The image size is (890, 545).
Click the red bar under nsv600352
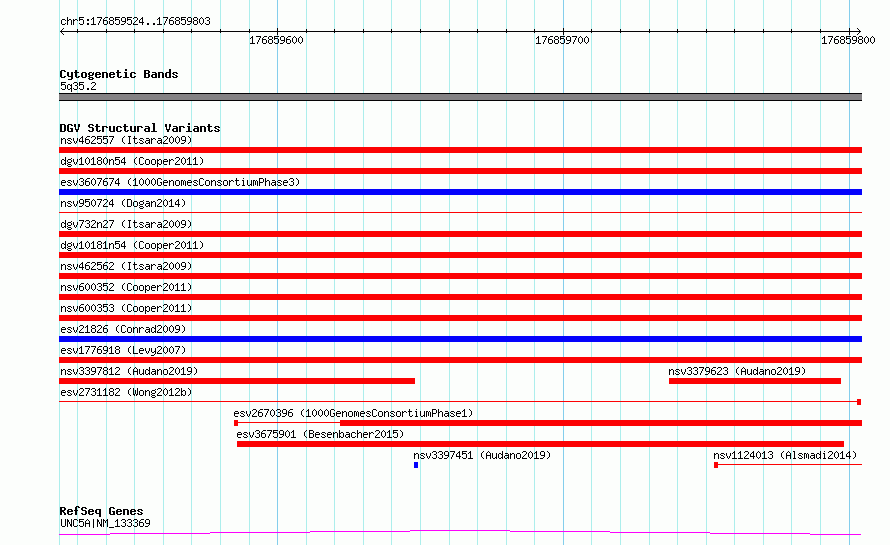pos(460,297)
